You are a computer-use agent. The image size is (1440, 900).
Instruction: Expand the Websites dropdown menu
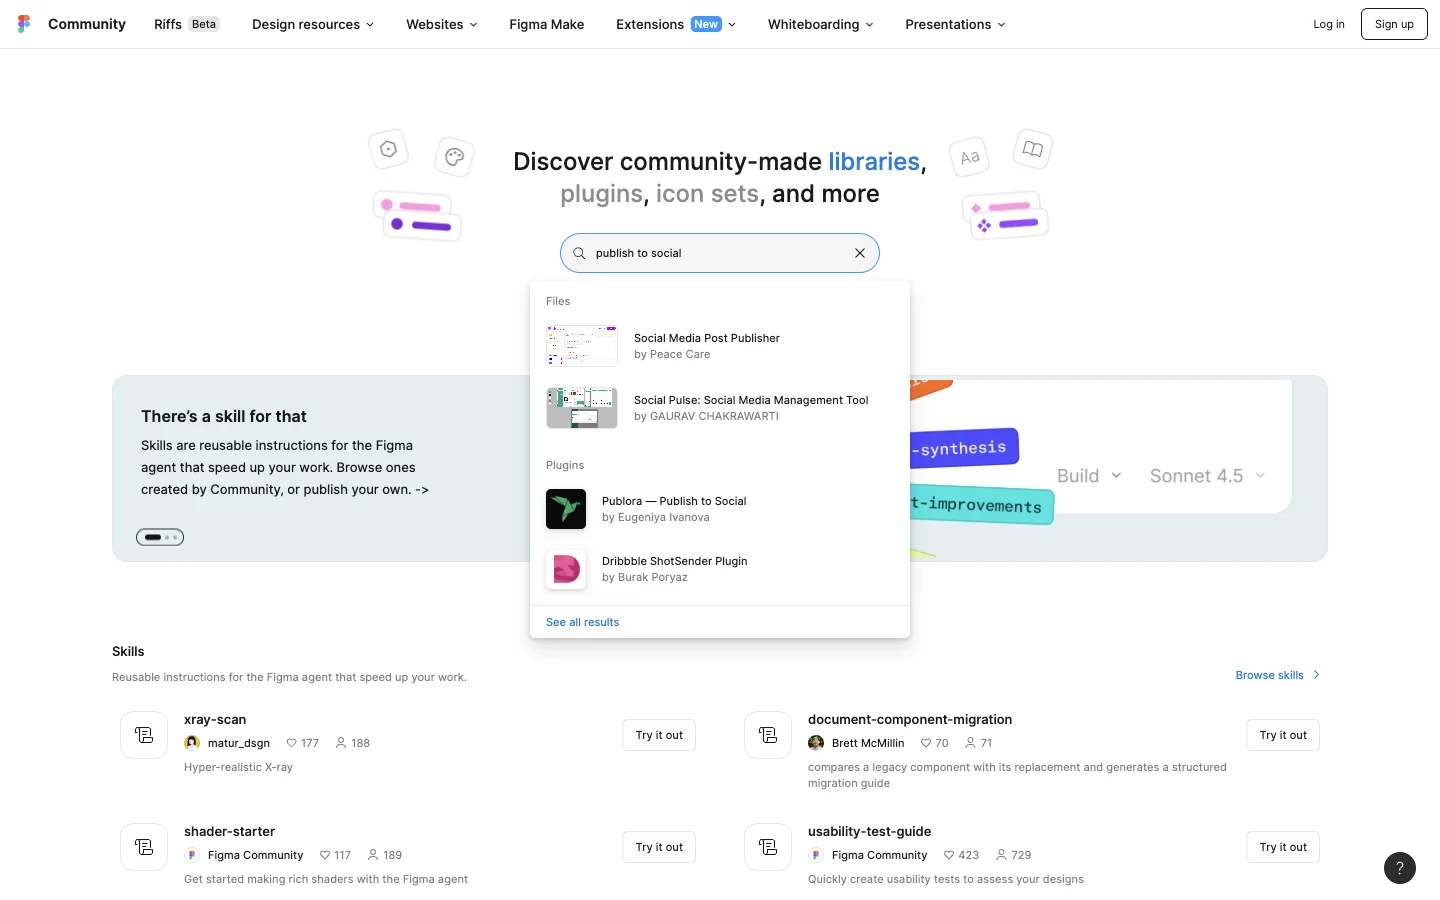(442, 24)
